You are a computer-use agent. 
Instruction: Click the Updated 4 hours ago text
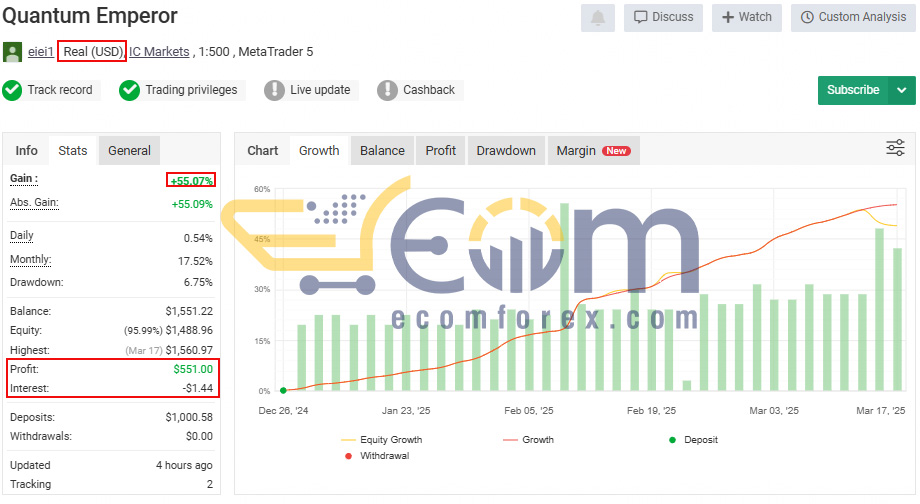[184, 465]
